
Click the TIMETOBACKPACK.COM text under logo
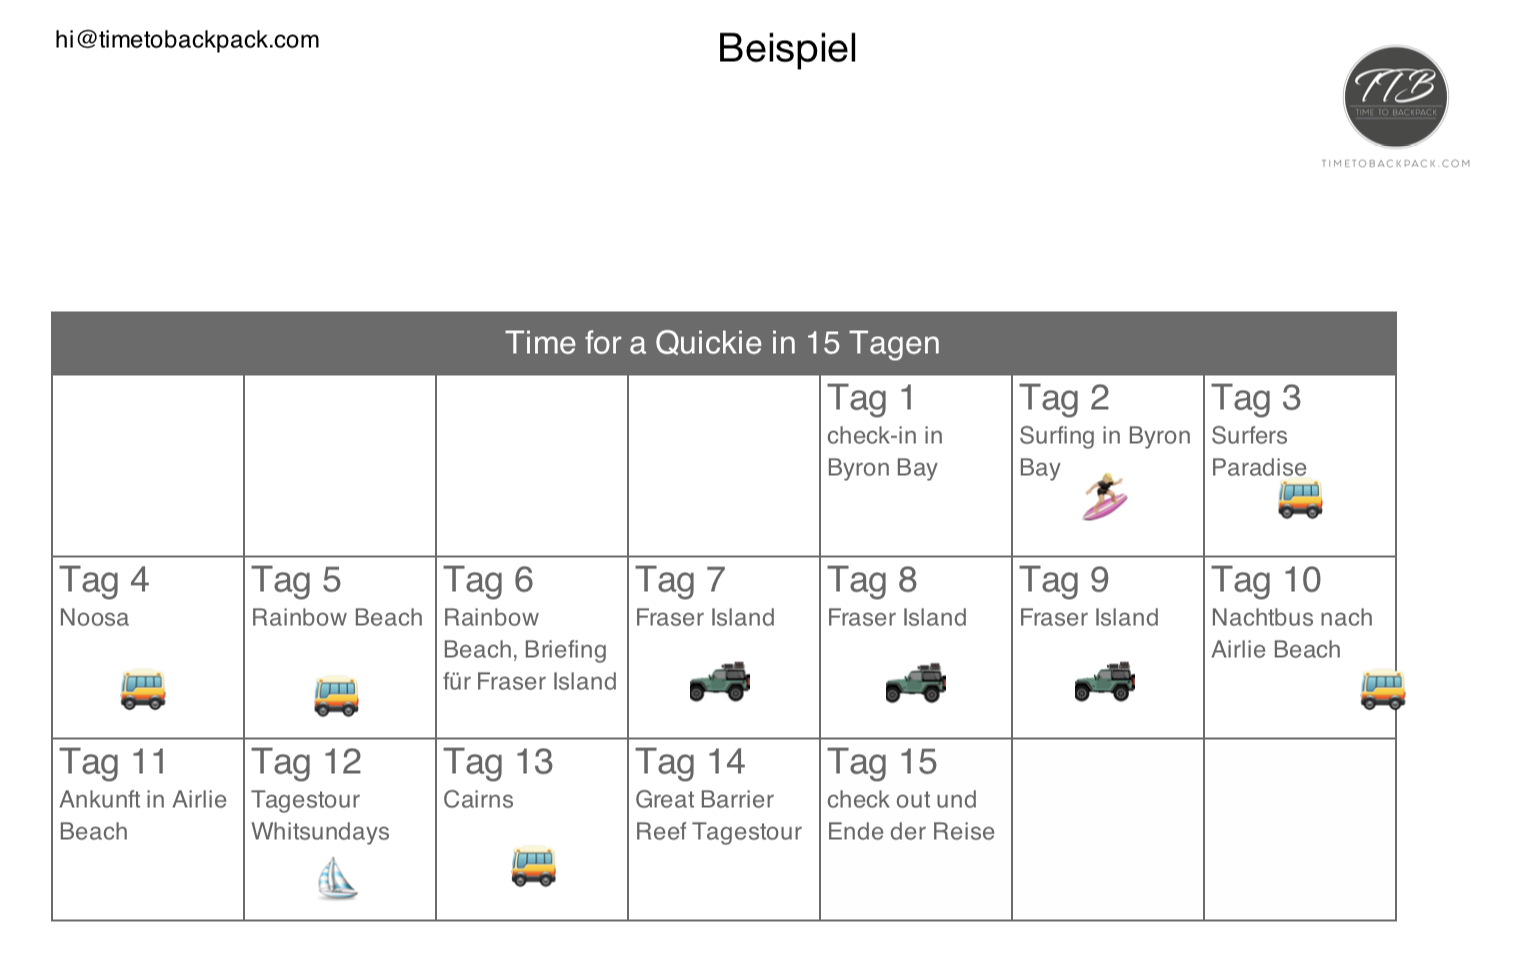pos(1395,163)
